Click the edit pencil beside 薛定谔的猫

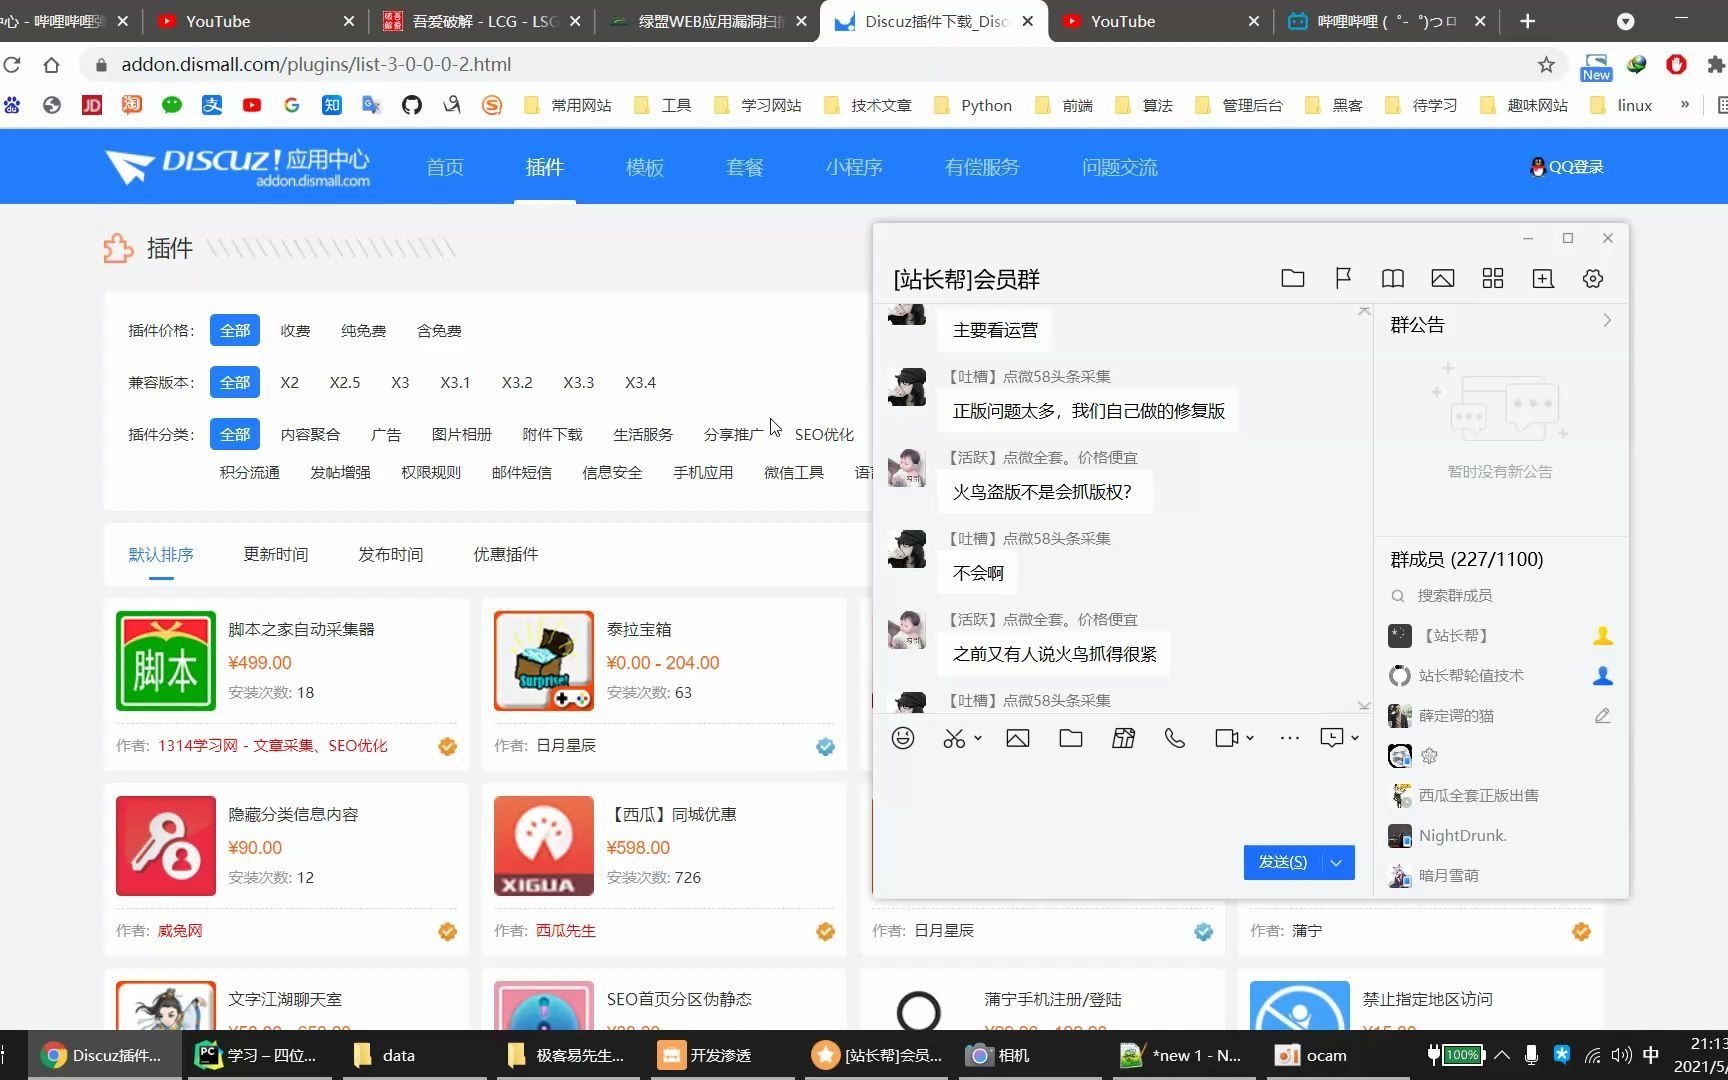pos(1602,716)
